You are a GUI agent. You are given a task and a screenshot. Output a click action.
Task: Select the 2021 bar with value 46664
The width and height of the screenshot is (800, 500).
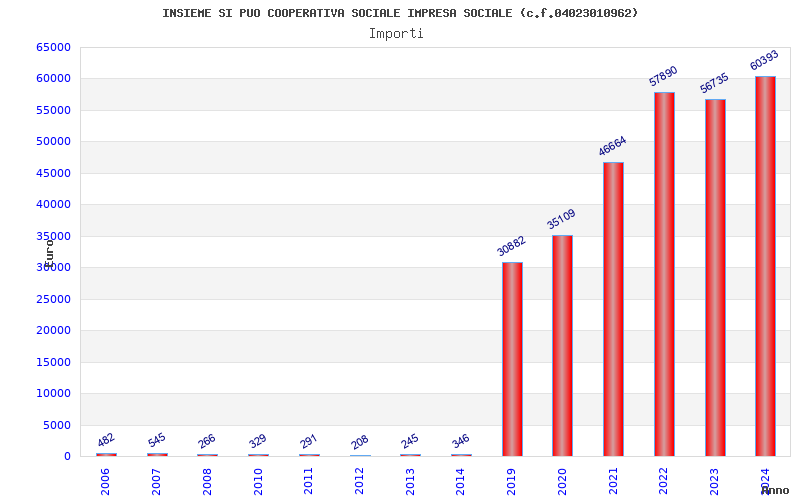tap(613, 309)
